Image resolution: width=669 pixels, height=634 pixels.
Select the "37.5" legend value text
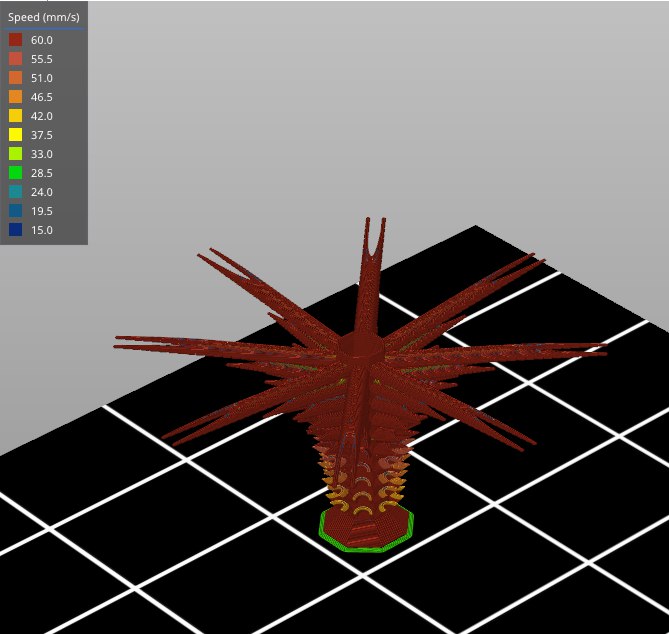pos(42,135)
